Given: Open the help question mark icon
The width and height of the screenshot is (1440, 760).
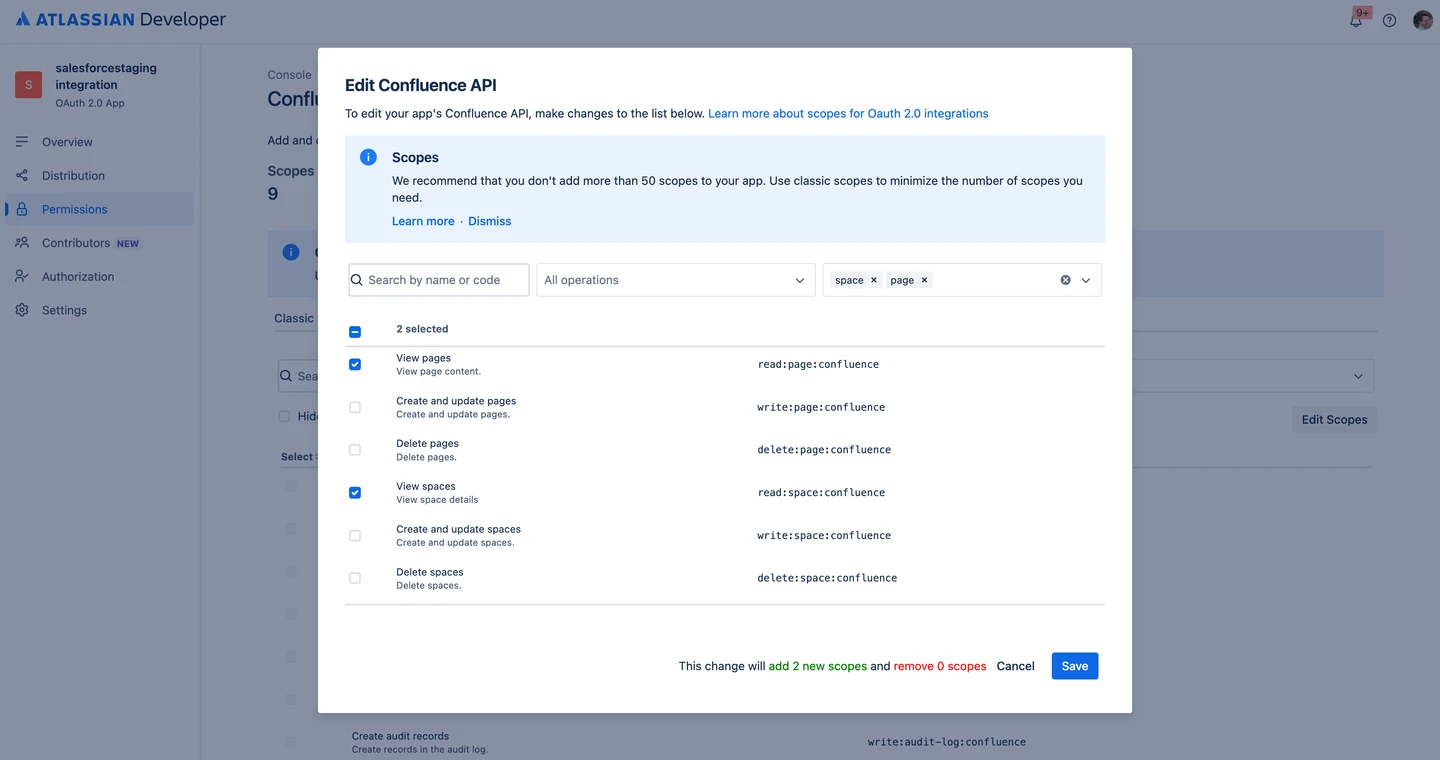Looking at the screenshot, I should (x=1389, y=20).
